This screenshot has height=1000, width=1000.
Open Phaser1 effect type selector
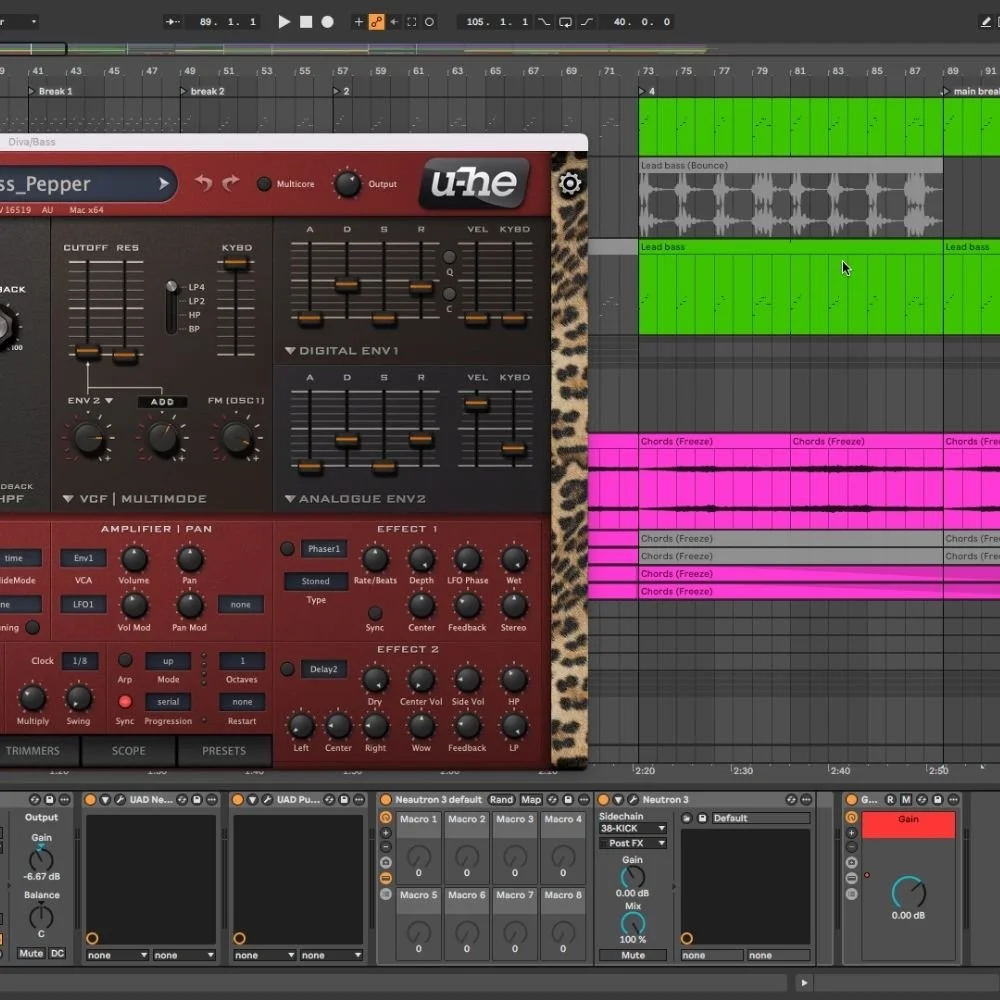click(323, 548)
